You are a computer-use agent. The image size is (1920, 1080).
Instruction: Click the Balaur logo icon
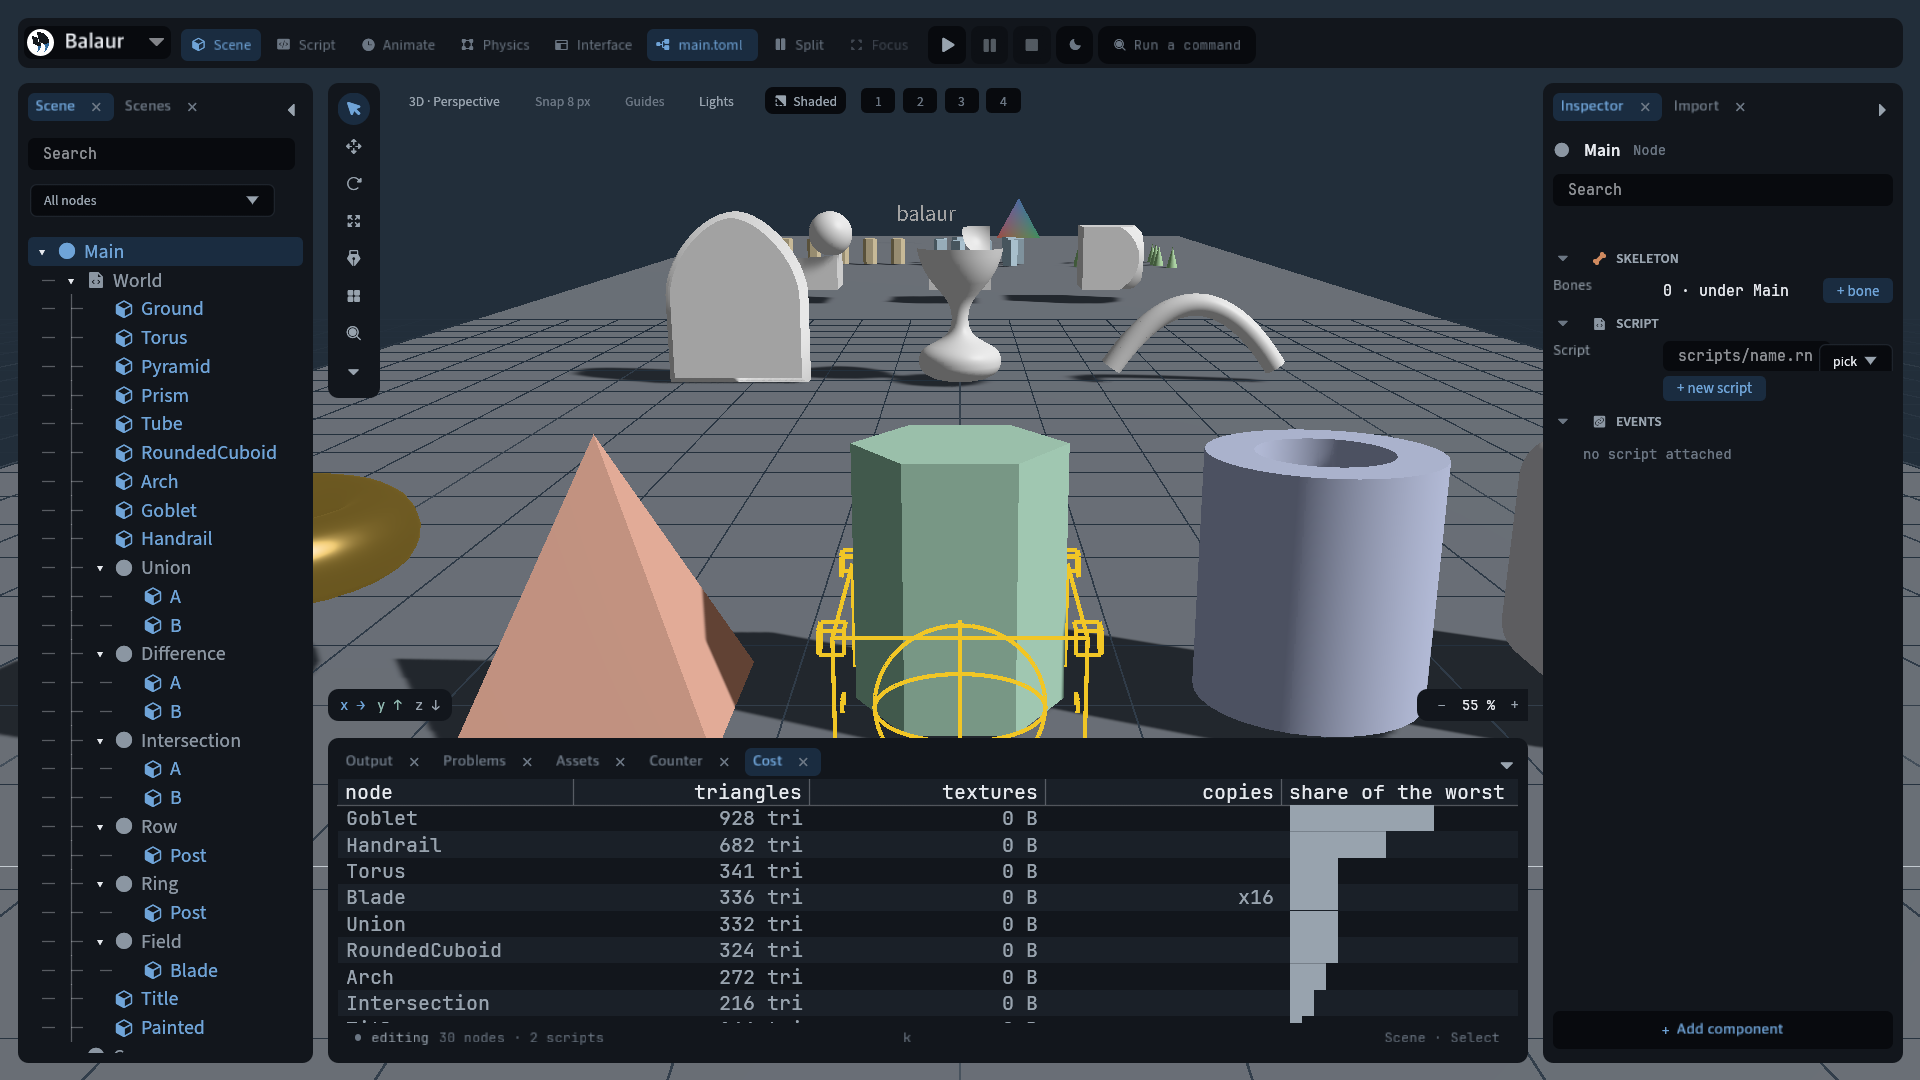pos(41,42)
